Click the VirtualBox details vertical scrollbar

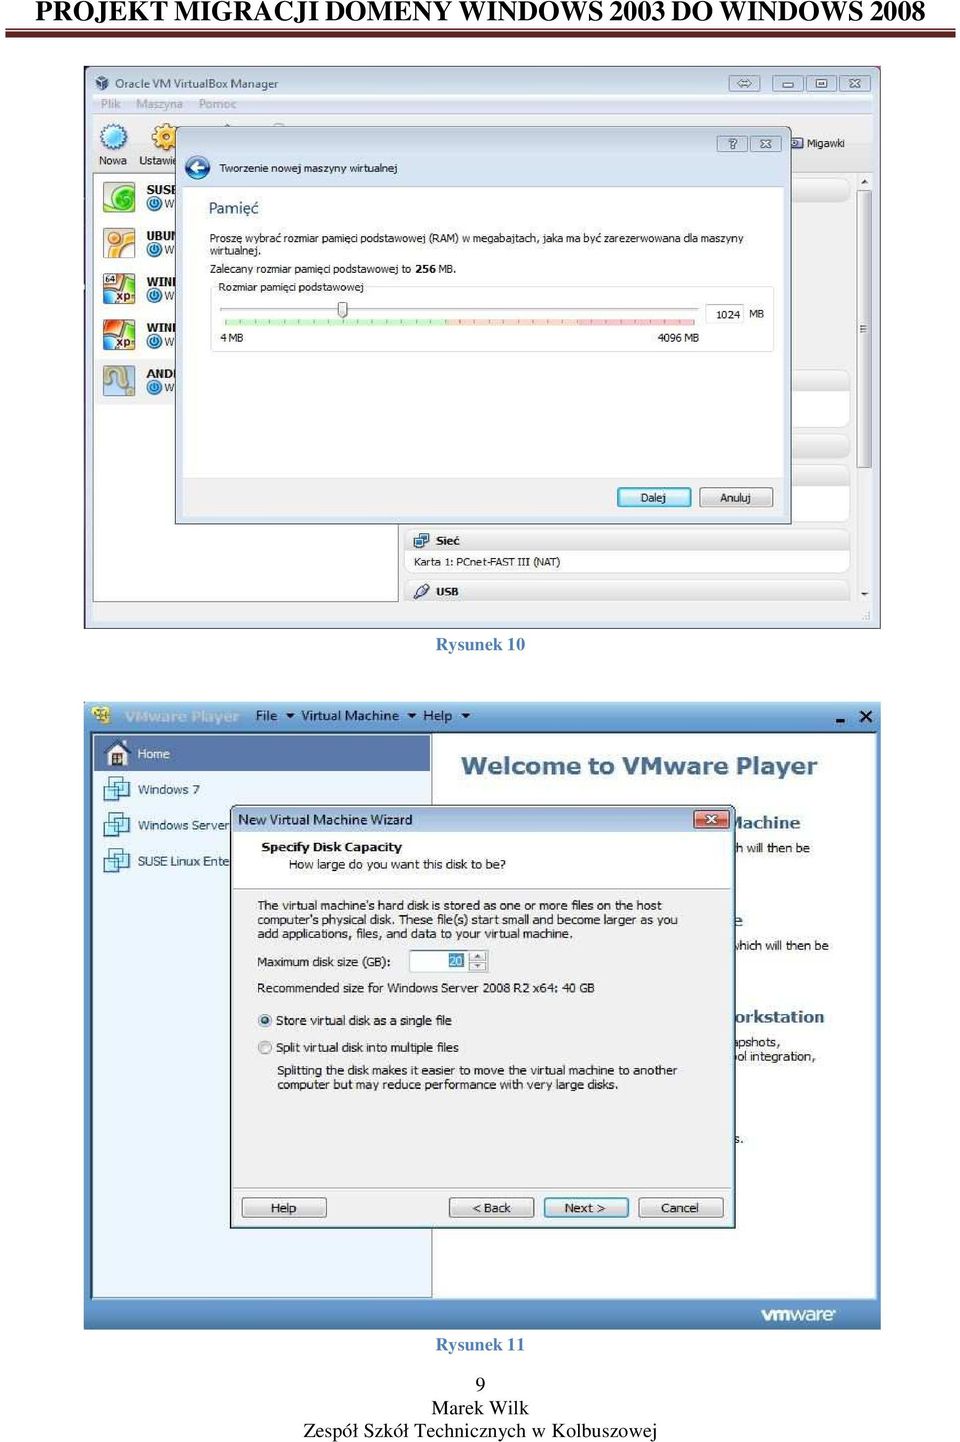pyautogui.click(x=864, y=330)
